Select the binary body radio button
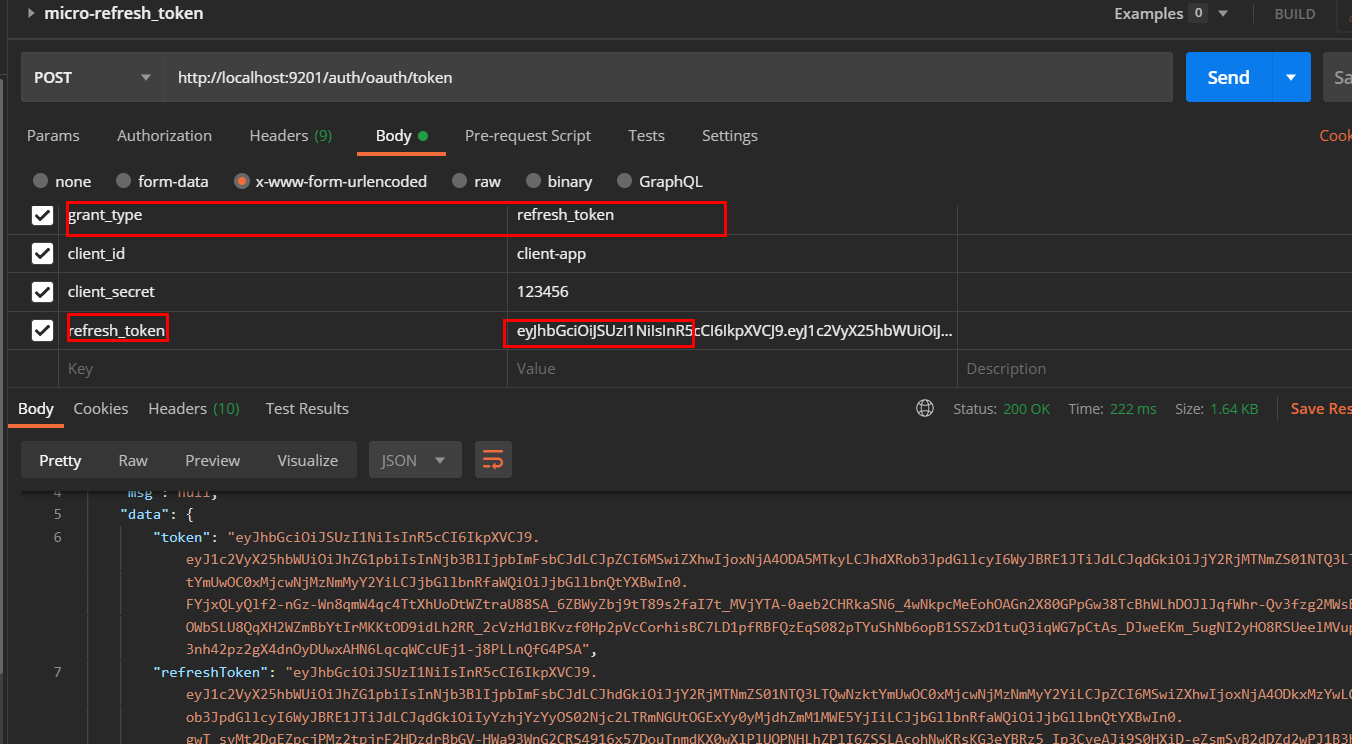Screen dimensions: 1352x744 pyautogui.click(x=533, y=181)
